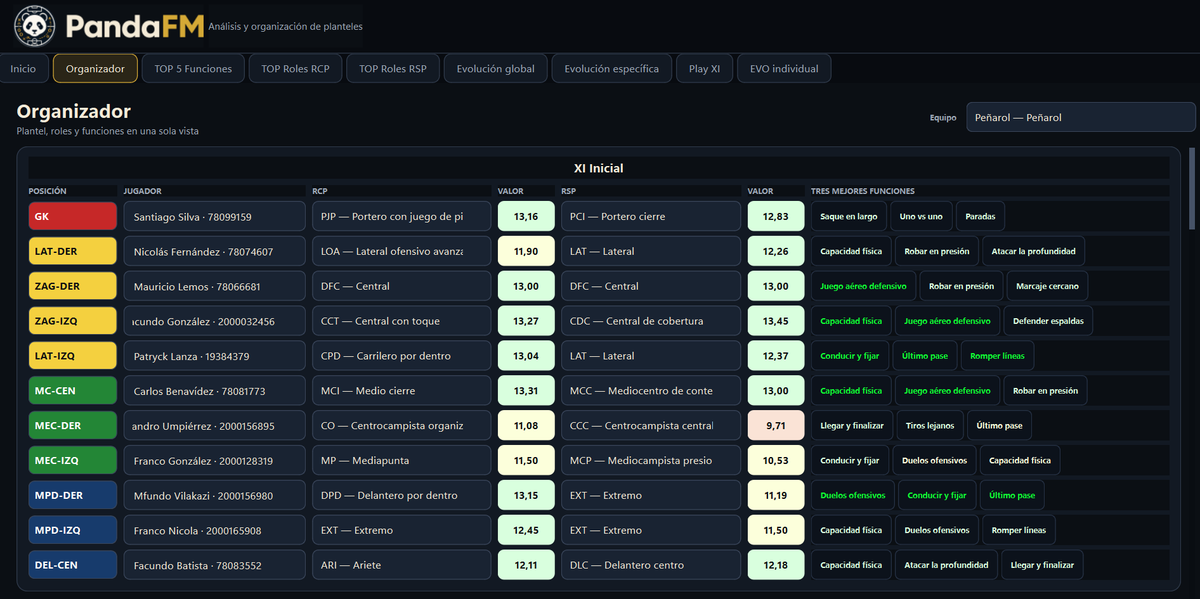Open the LOA Lateral ofensivo RCP field
1200x599 pixels.
[x=401, y=252]
